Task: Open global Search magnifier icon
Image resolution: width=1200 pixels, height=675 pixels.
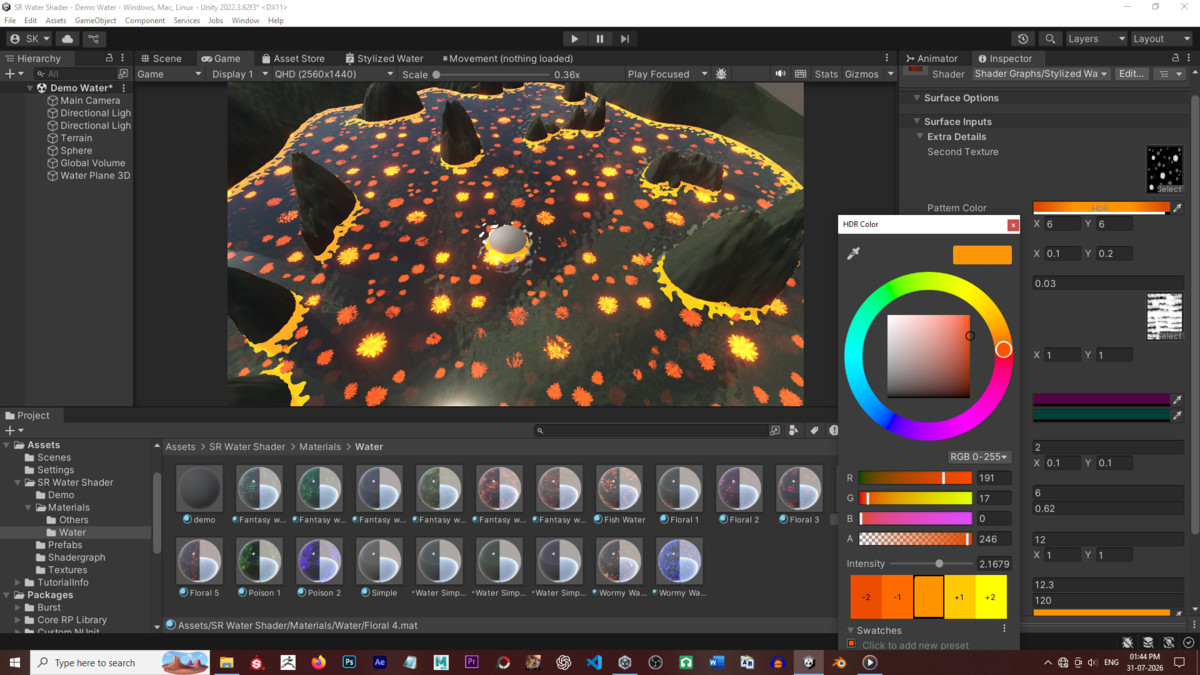Action: [x=1050, y=39]
